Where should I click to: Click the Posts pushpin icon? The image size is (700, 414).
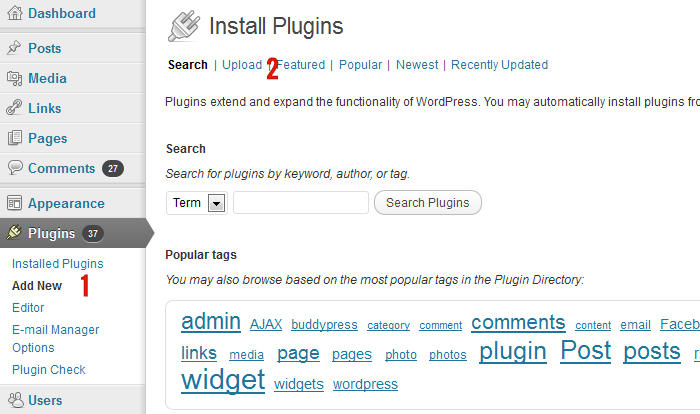[14, 47]
